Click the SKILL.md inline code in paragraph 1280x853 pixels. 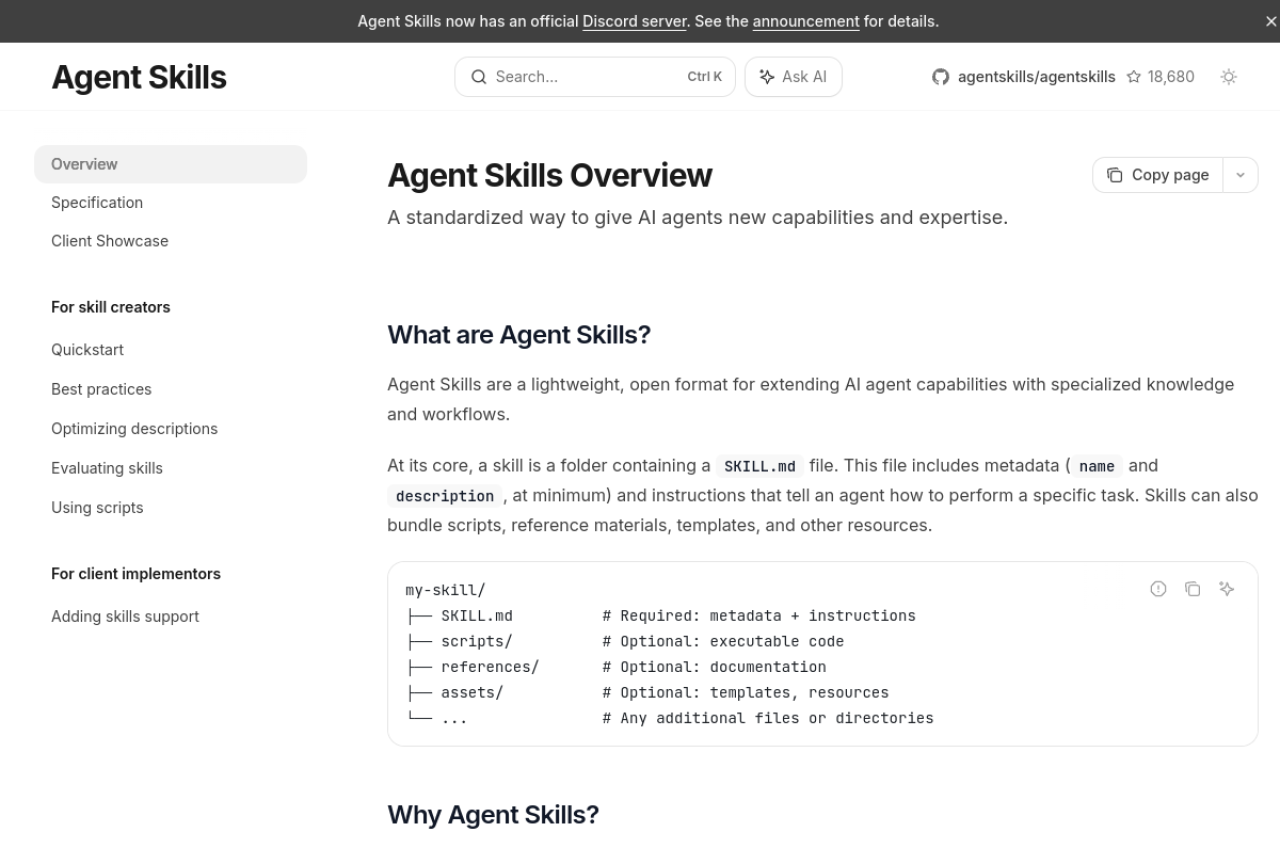pyautogui.click(x=760, y=466)
